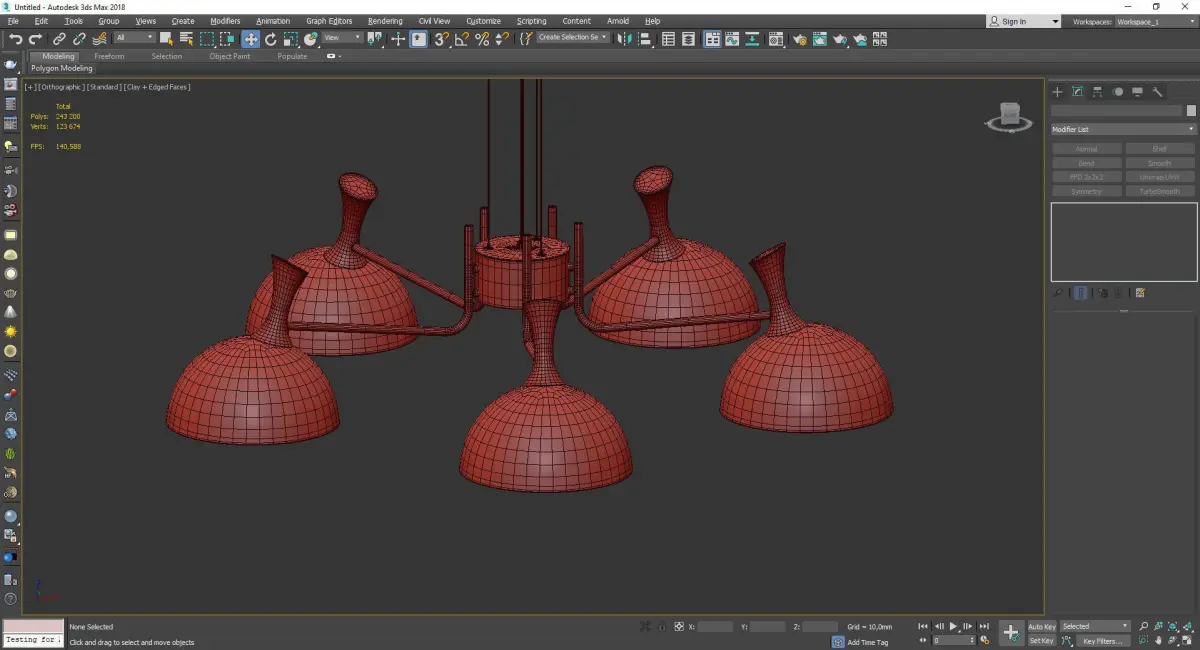Open the Animation menu
Image resolution: width=1200 pixels, height=650 pixels.
[x=273, y=21]
